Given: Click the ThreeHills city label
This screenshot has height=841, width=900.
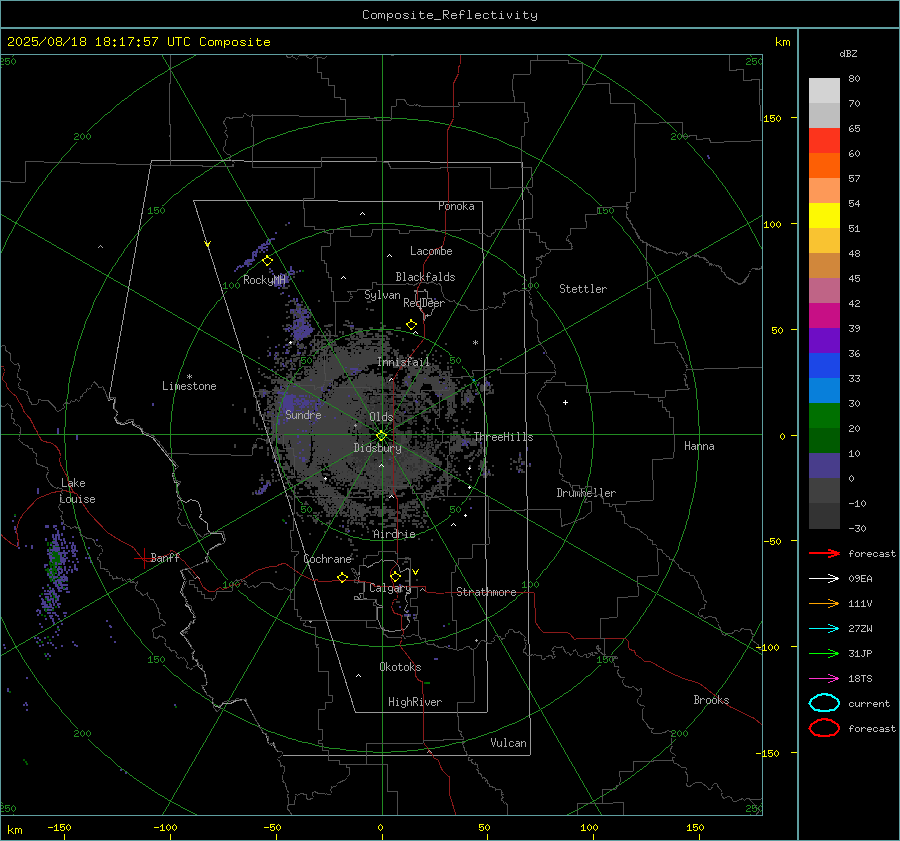Looking at the screenshot, I should [x=503, y=437].
